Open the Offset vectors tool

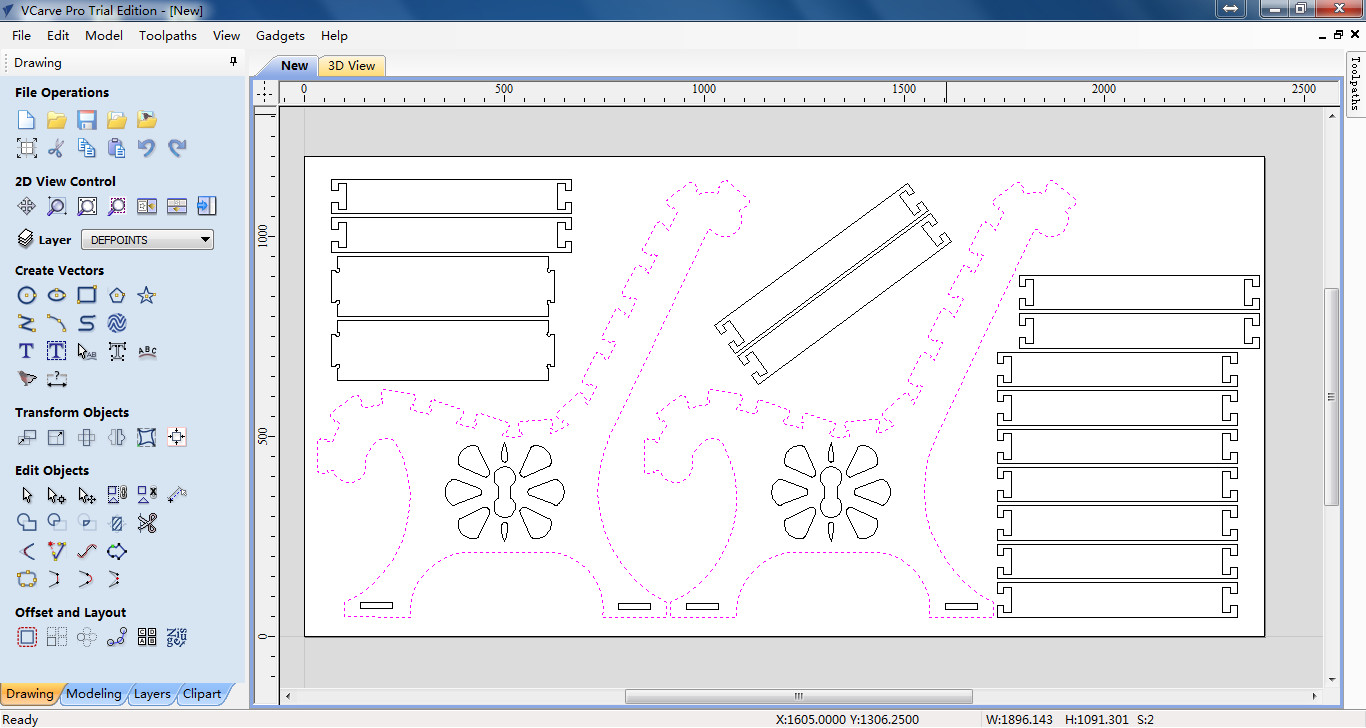pos(27,637)
